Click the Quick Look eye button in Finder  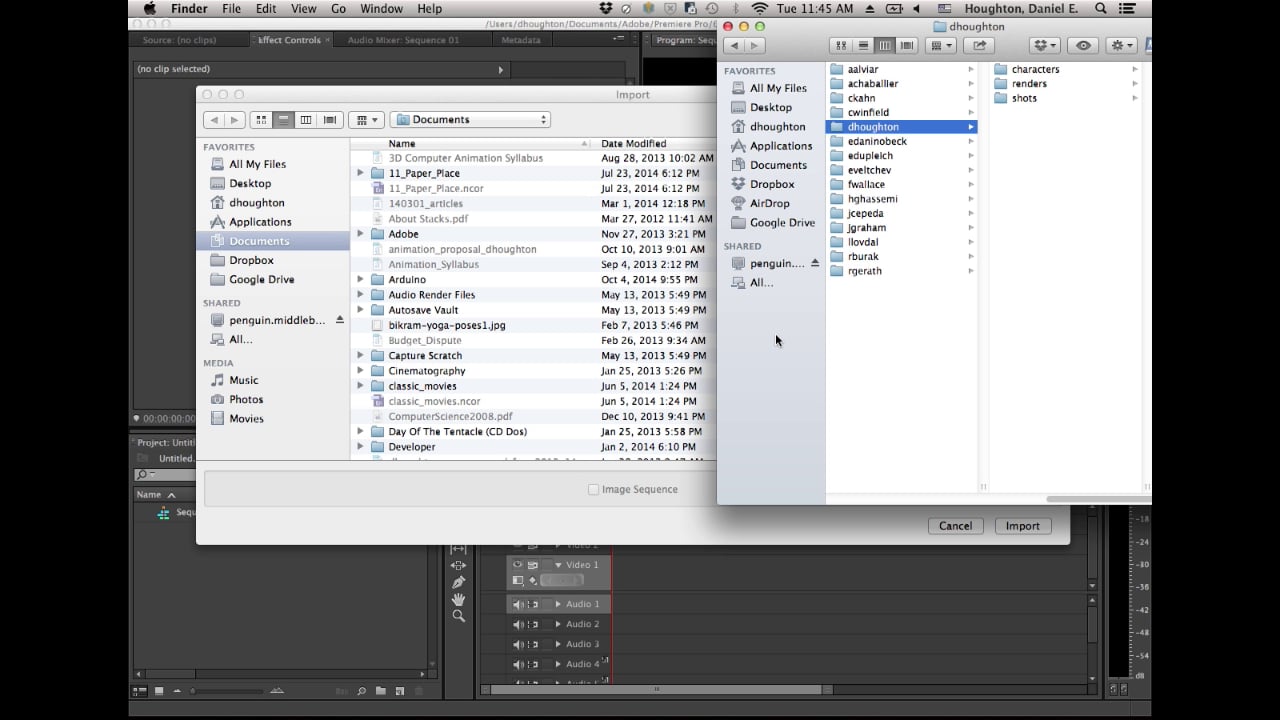click(x=1083, y=46)
